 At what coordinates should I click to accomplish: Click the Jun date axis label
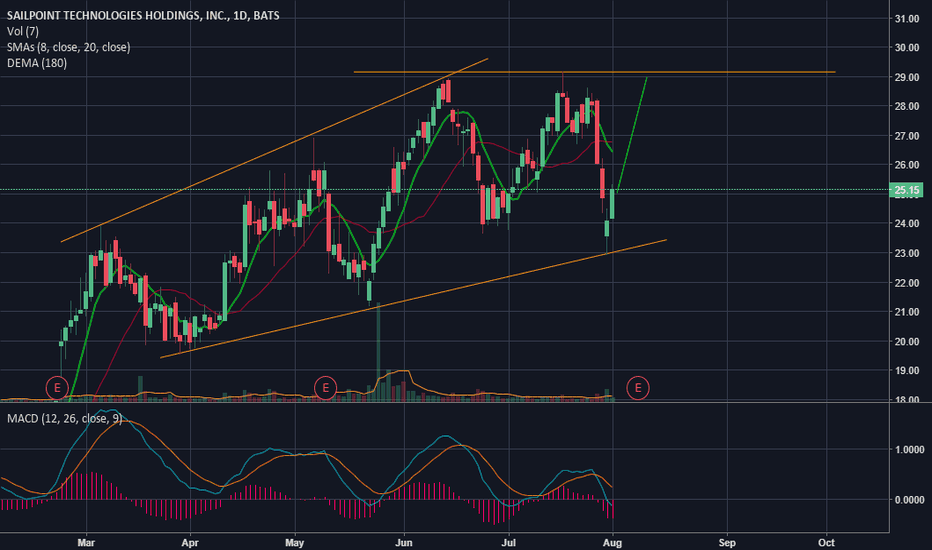pos(404,542)
